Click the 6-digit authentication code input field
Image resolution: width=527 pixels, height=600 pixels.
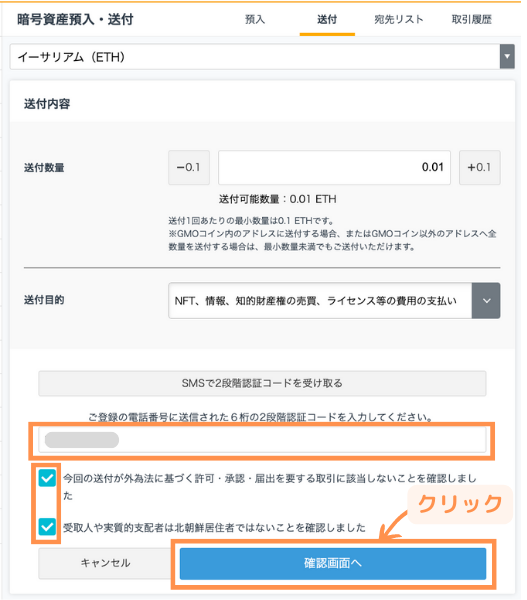click(x=262, y=440)
